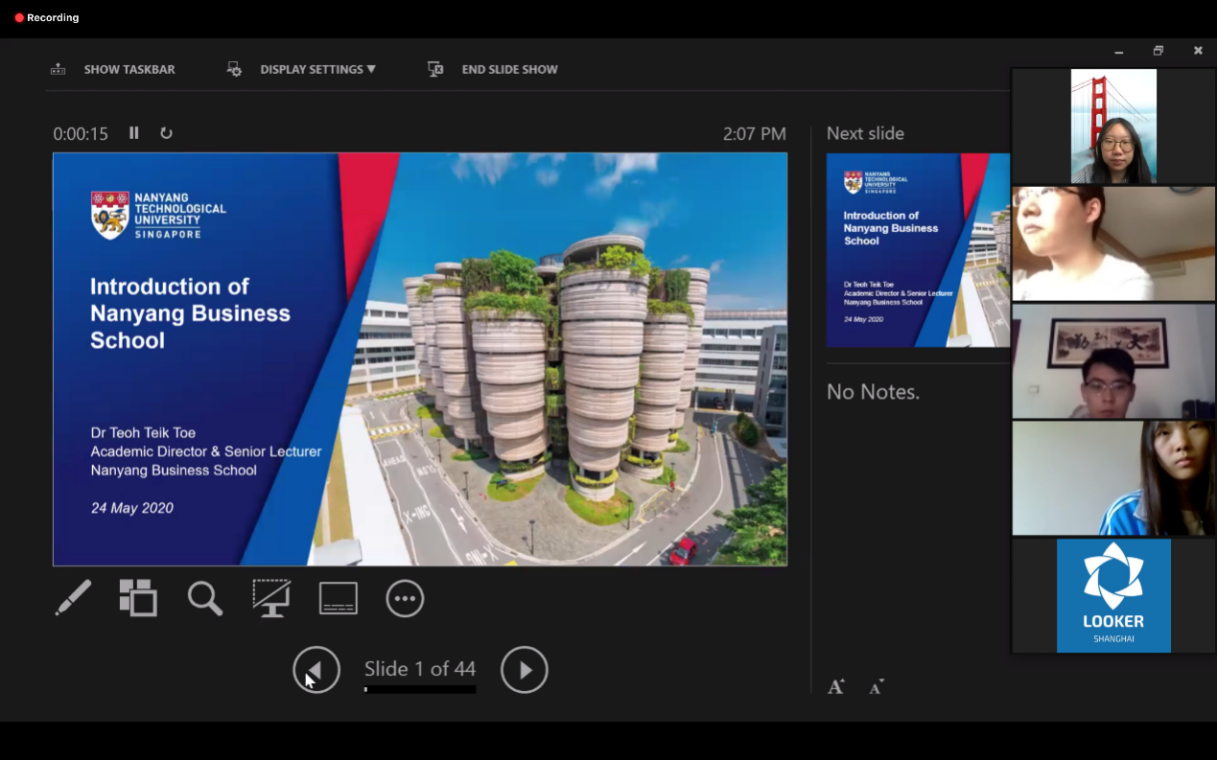The image size is (1217, 760).
Task: Make the notes text larger
Action: tap(836, 687)
